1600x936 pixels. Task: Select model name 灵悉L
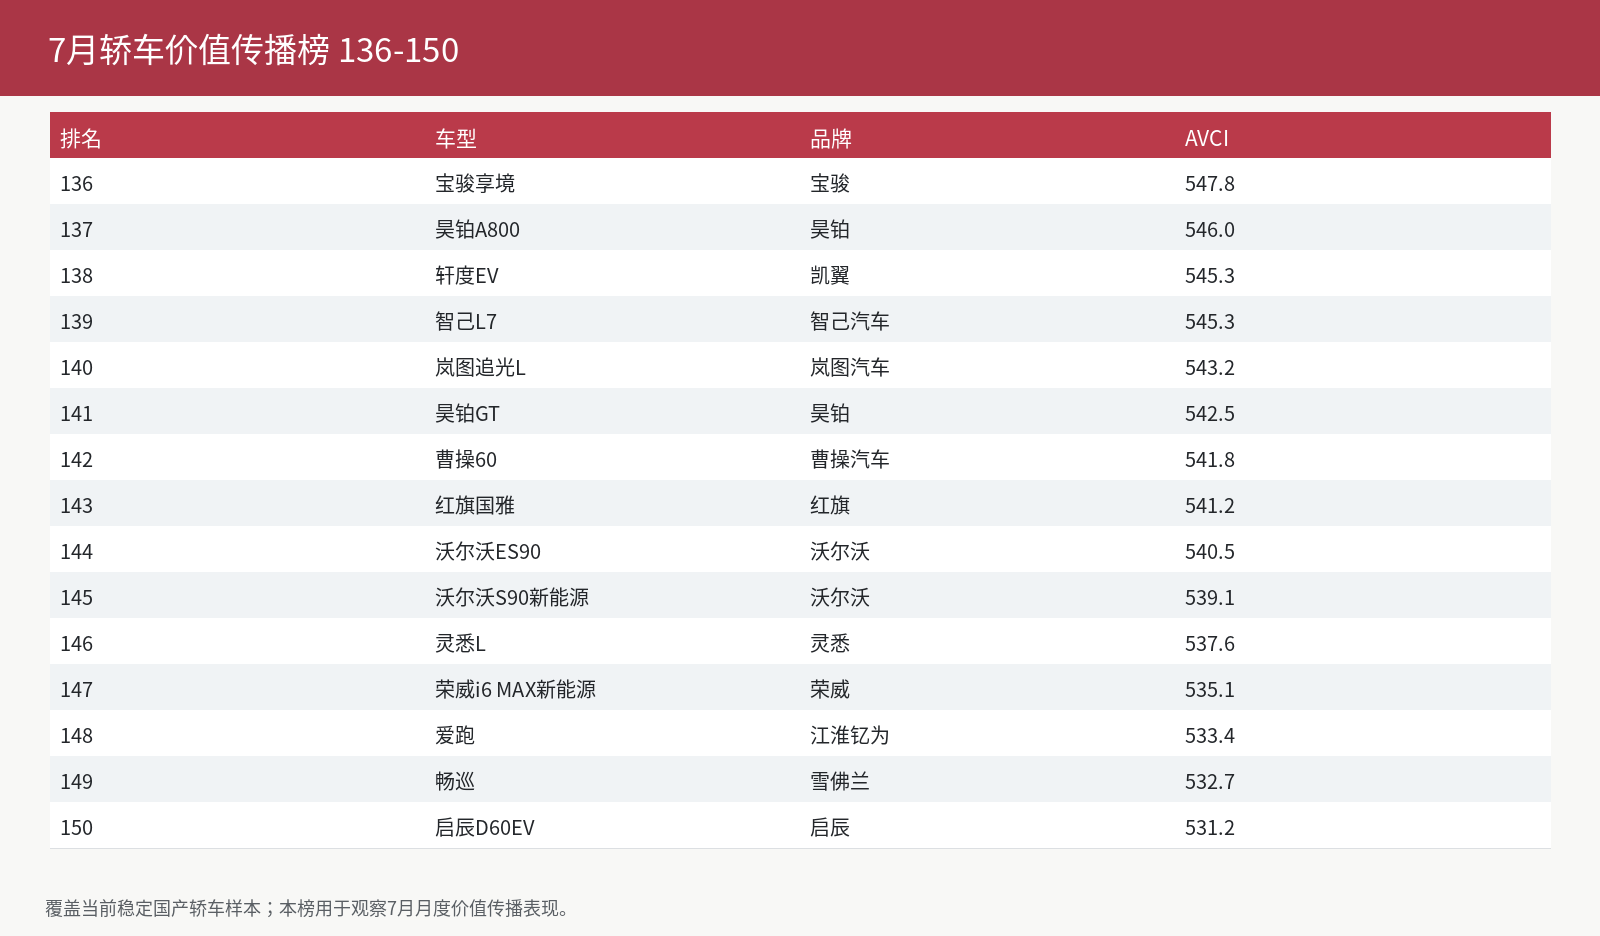[x=460, y=644]
